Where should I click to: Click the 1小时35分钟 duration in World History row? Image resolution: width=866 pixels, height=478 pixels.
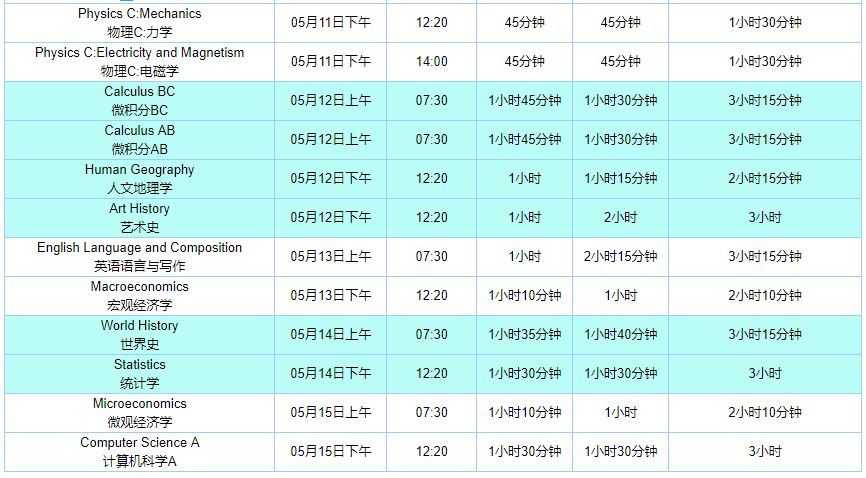[x=525, y=335]
